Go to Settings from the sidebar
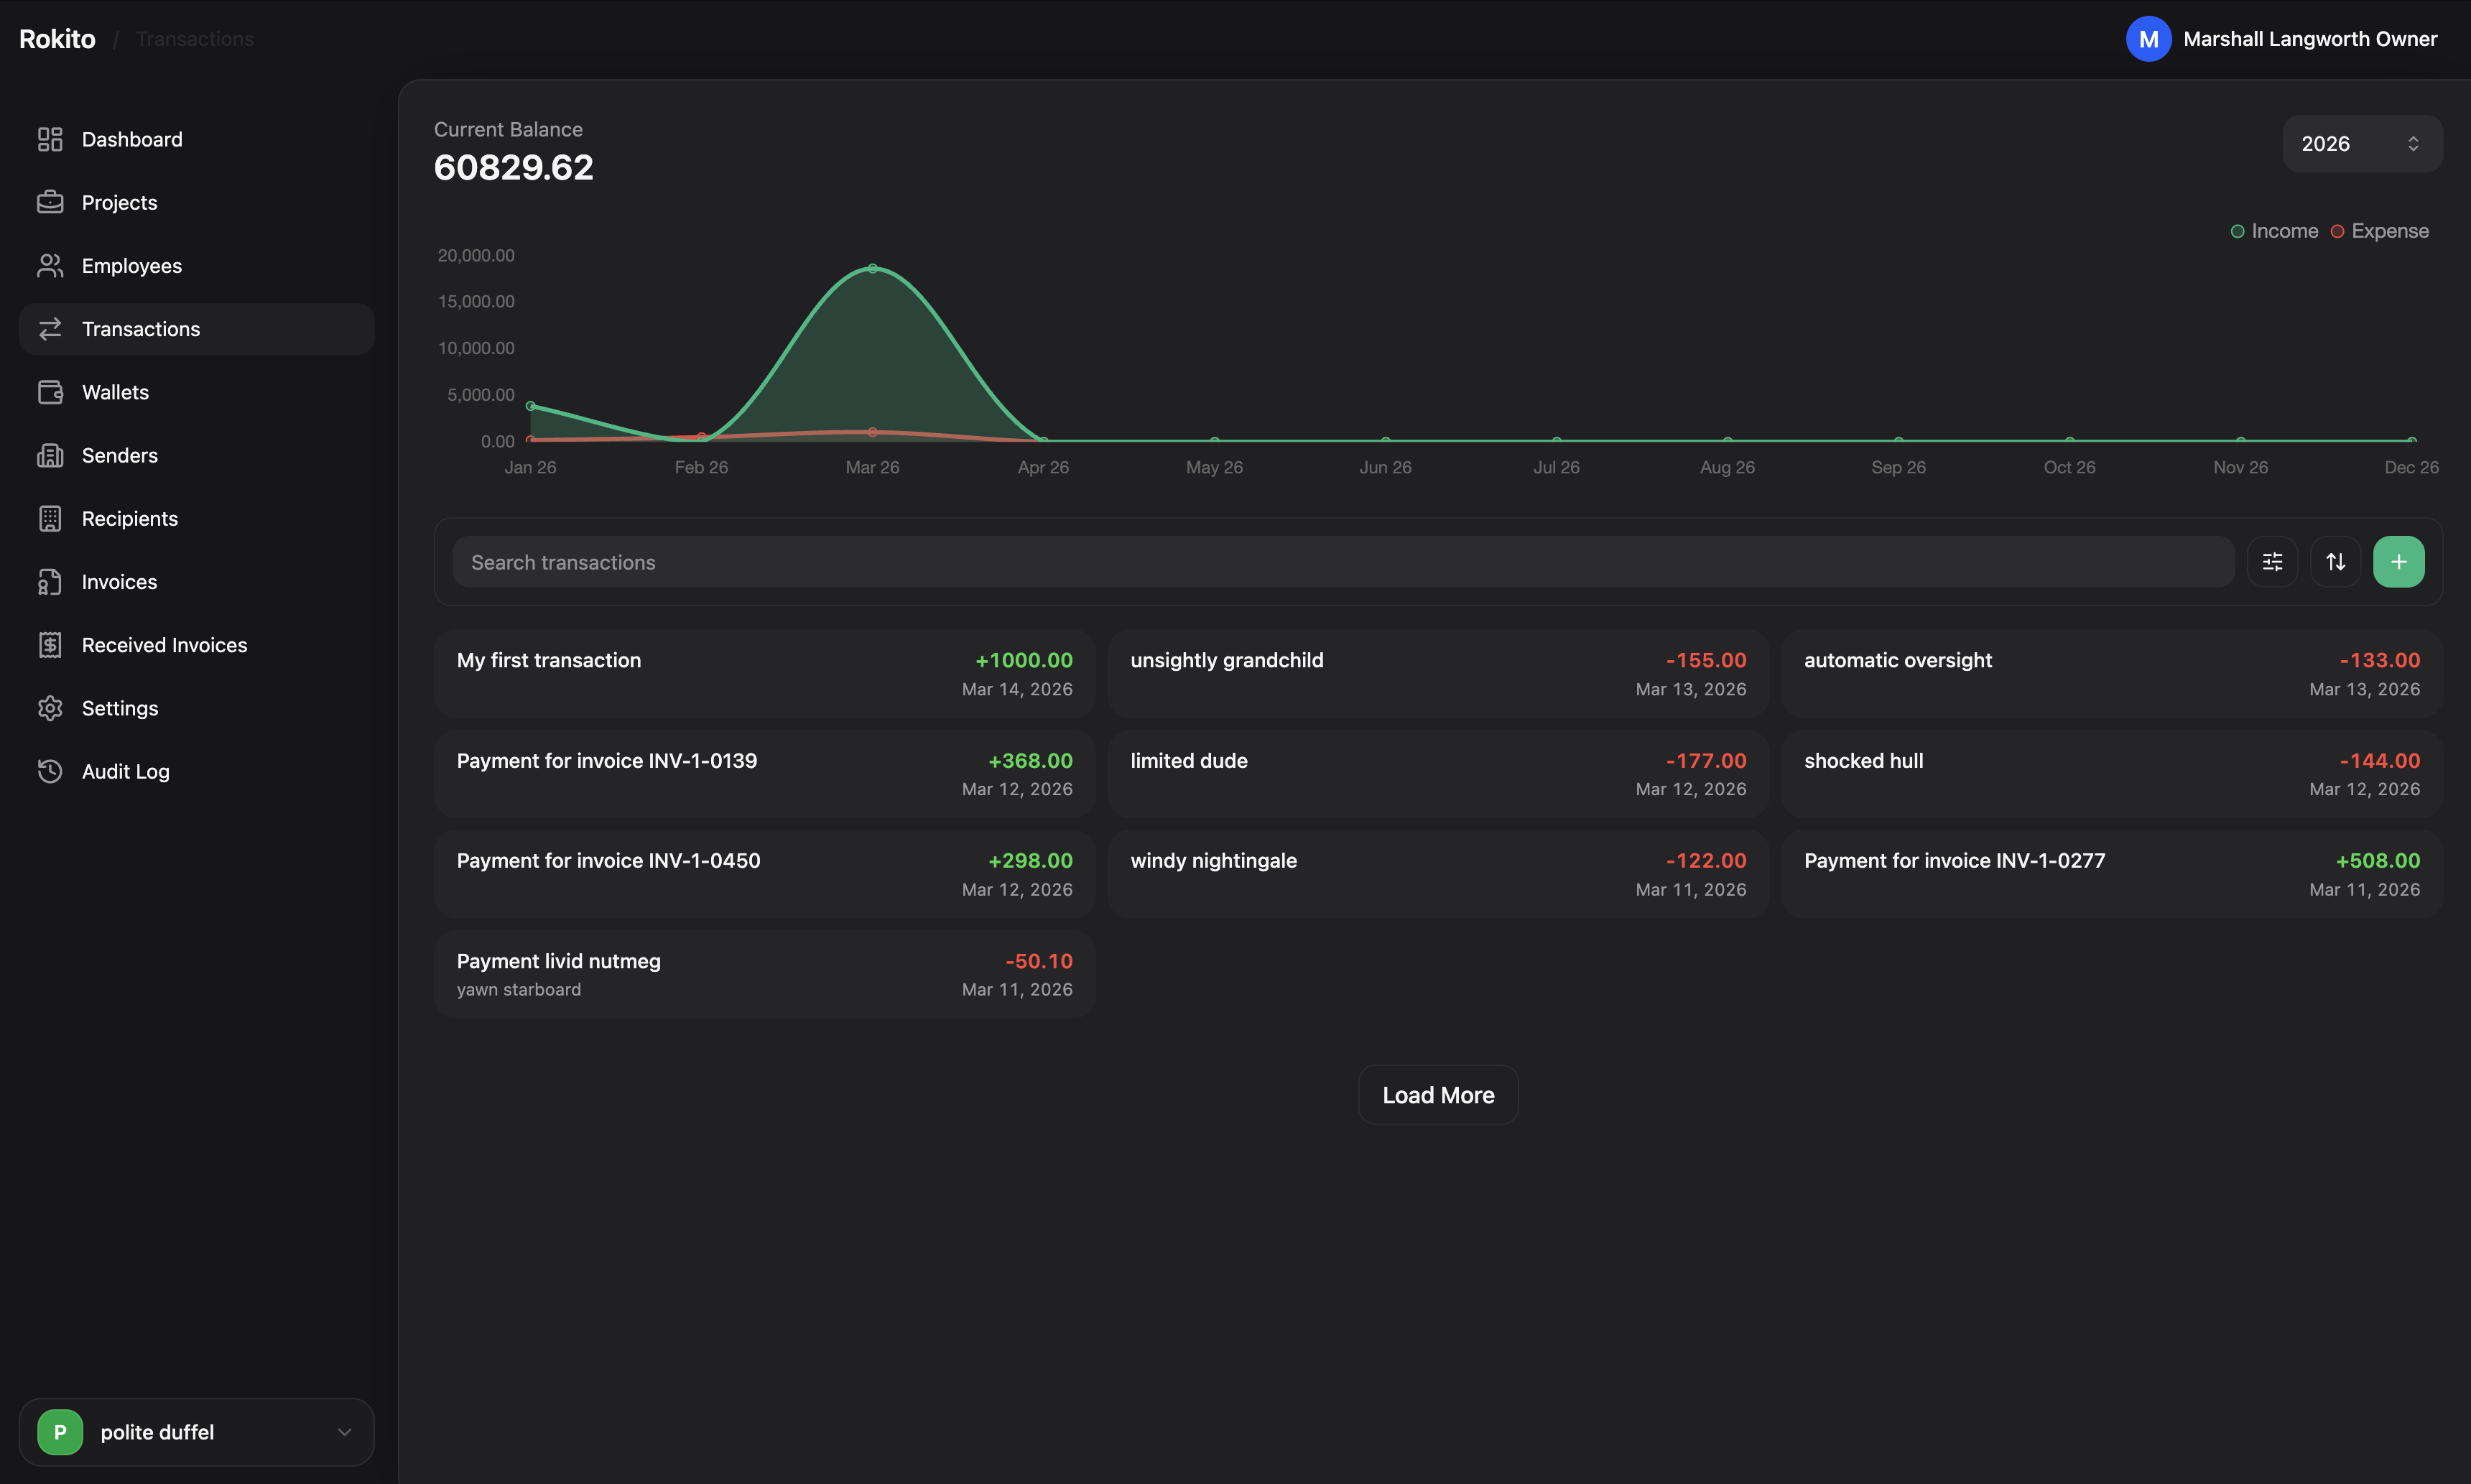 120,708
